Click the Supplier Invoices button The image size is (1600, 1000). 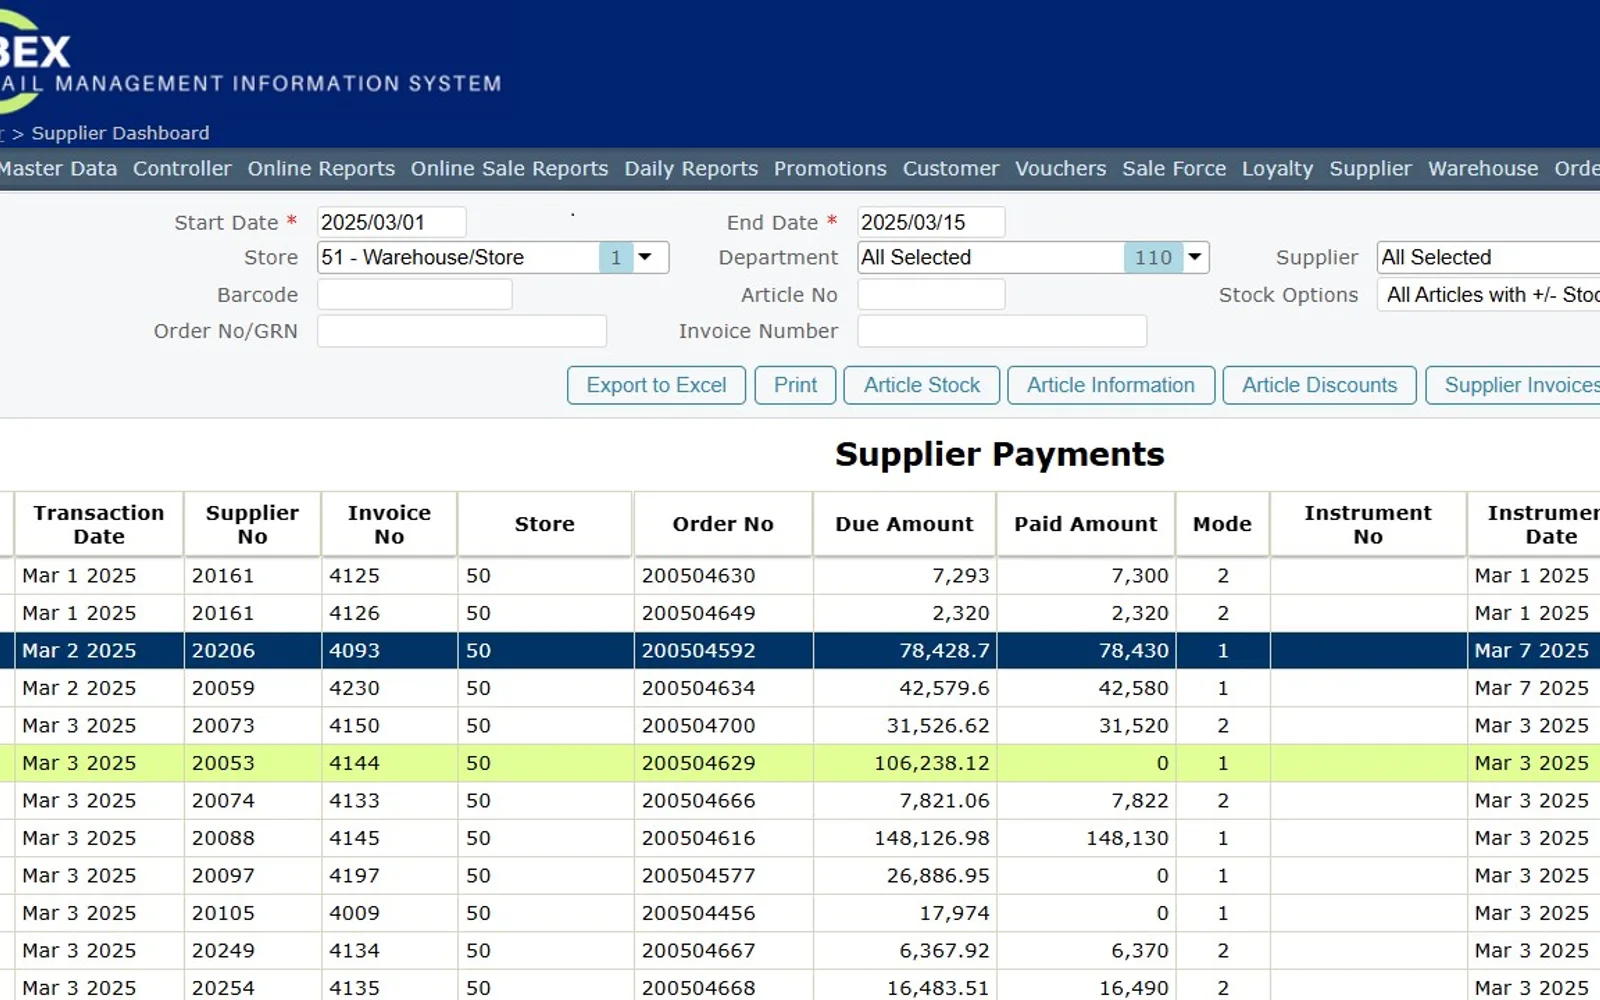(x=1513, y=385)
